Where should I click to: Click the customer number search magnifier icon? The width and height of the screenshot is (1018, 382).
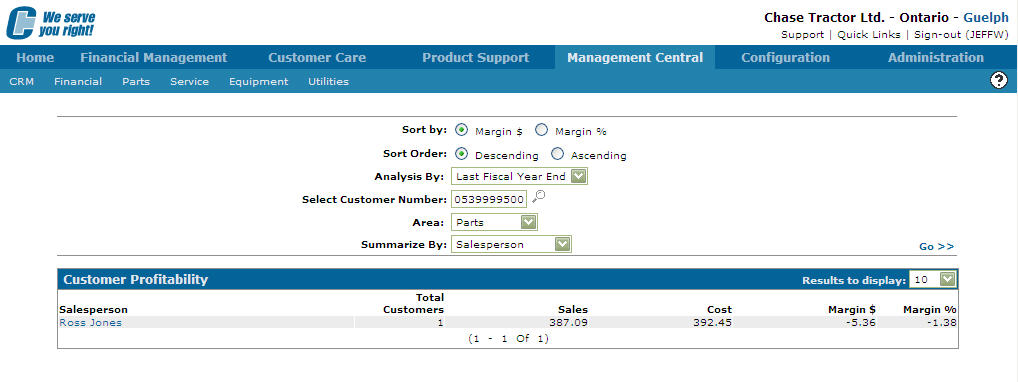tap(538, 197)
